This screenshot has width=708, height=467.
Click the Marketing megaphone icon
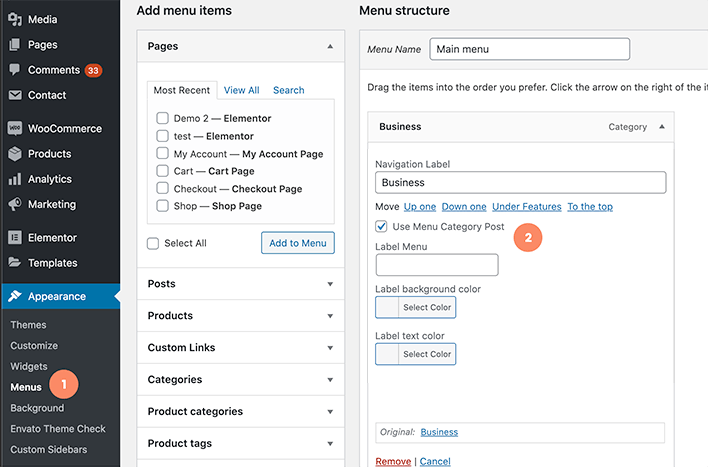(x=15, y=204)
